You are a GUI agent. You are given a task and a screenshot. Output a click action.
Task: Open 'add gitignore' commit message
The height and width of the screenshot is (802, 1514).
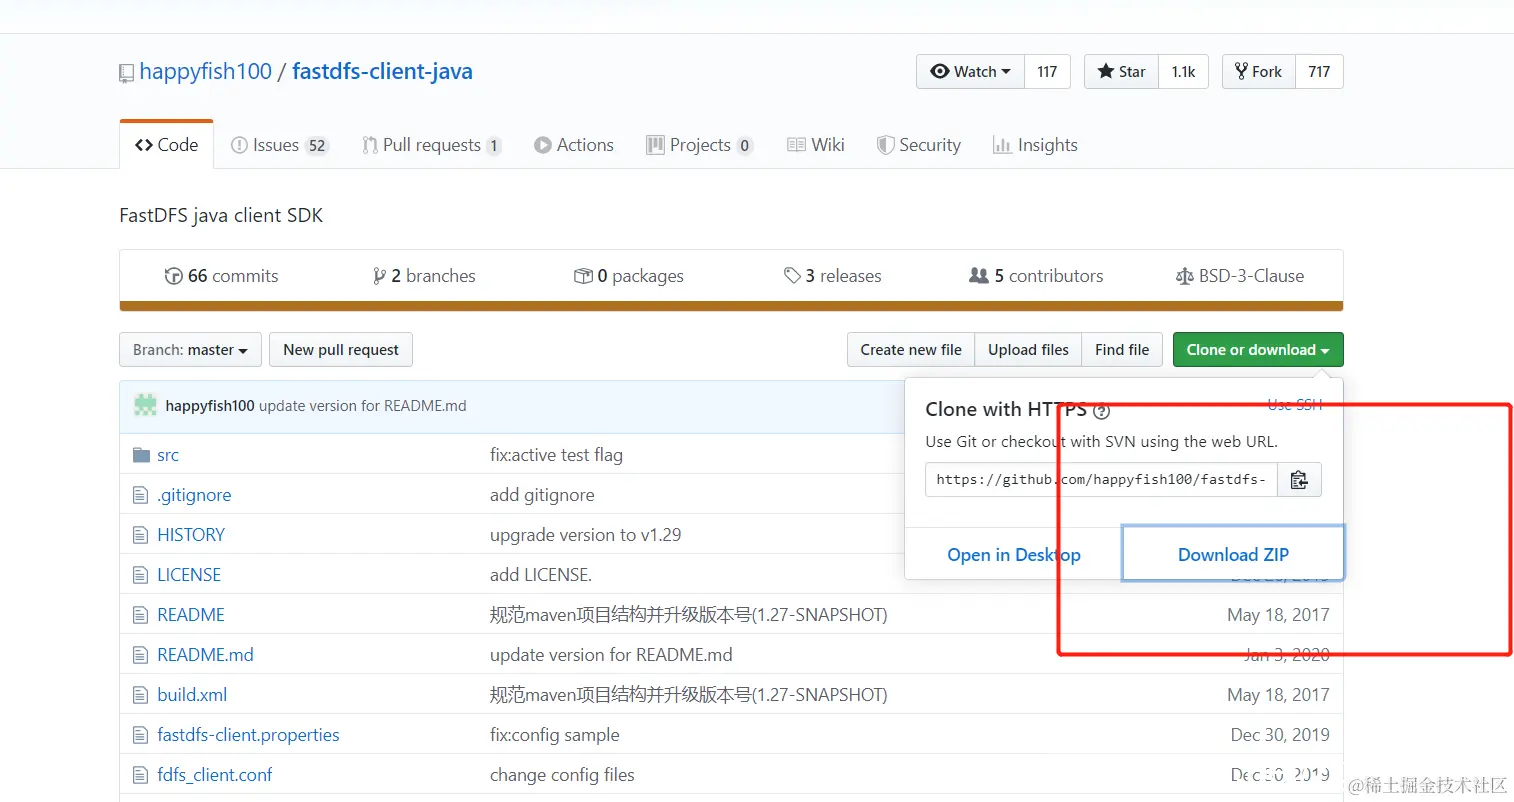point(542,495)
